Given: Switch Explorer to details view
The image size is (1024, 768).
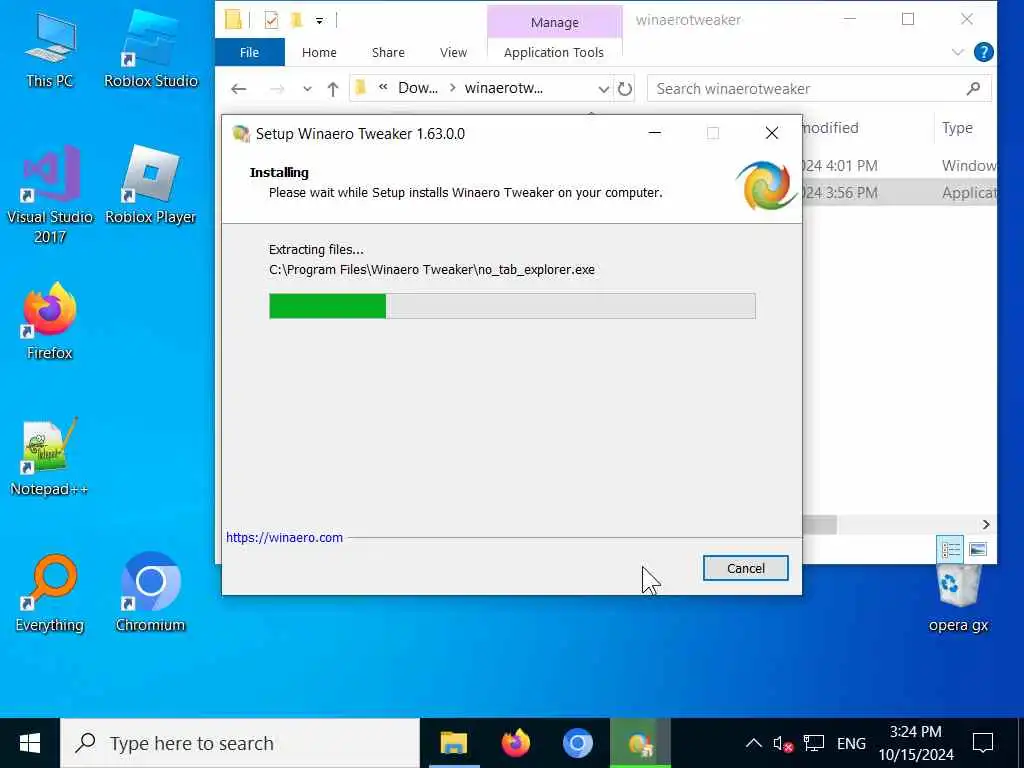Looking at the screenshot, I should (x=950, y=549).
